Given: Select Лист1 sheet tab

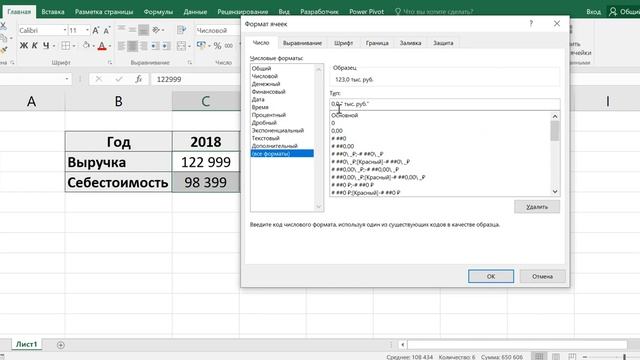Looking at the screenshot, I should 27,344.
